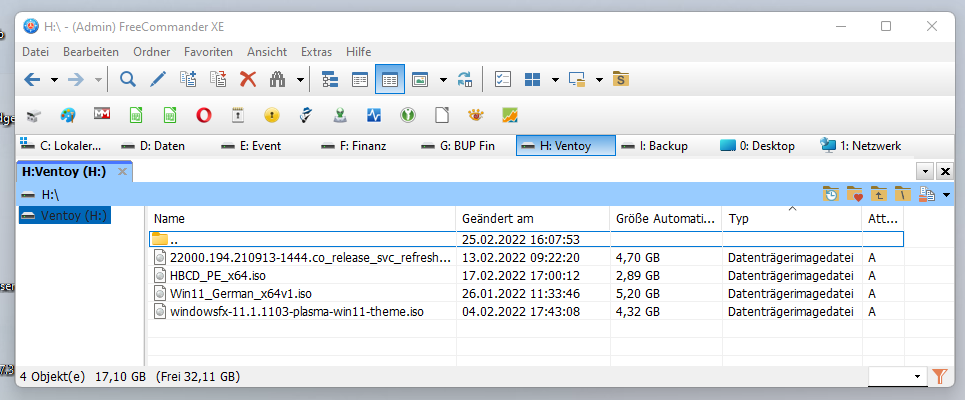Launch the paint palette application icon

pyautogui.click(x=68, y=114)
